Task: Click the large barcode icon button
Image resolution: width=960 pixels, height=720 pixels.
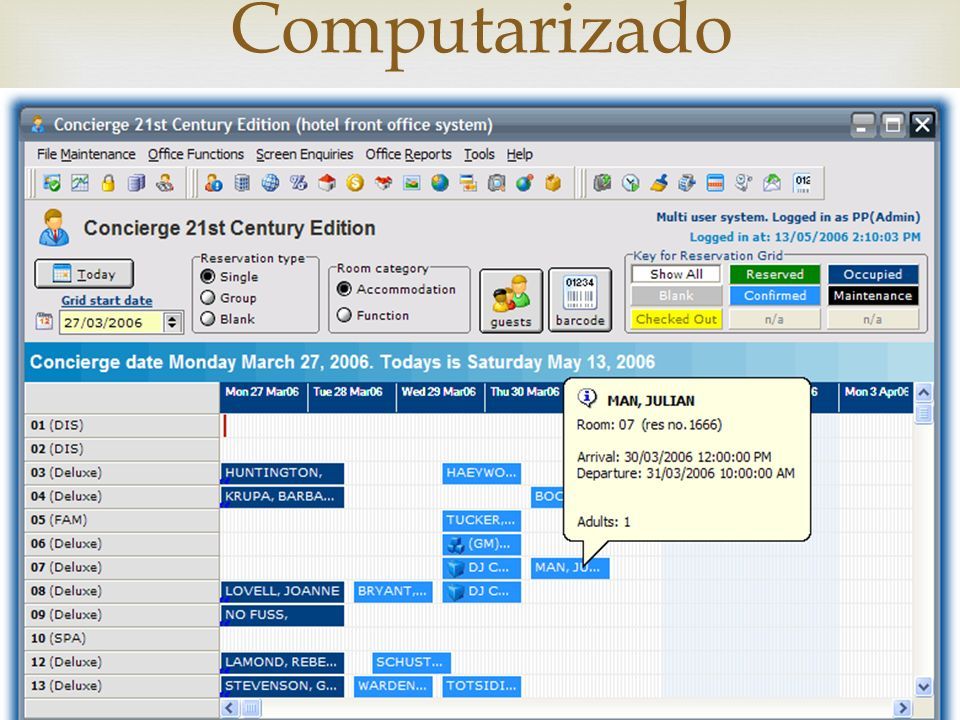Action: click(x=580, y=301)
